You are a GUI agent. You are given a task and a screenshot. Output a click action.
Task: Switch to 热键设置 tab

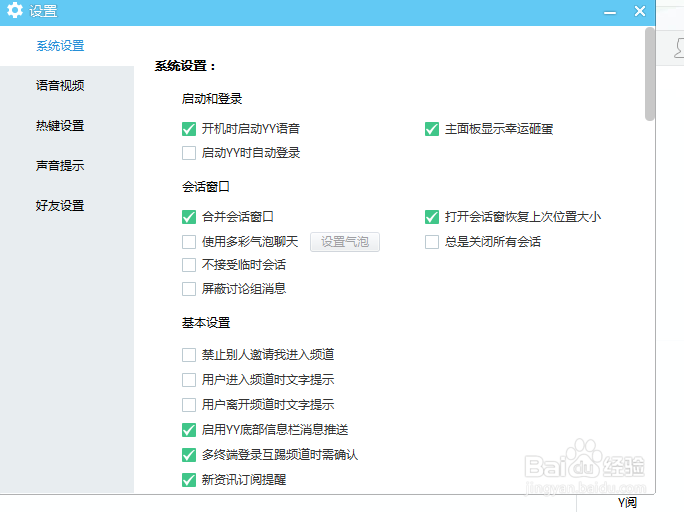[60, 126]
